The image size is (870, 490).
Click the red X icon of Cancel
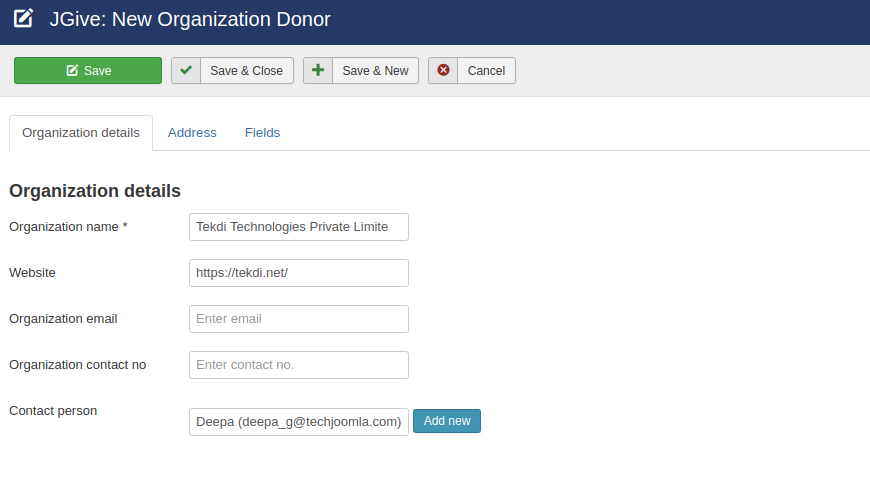(443, 71)
